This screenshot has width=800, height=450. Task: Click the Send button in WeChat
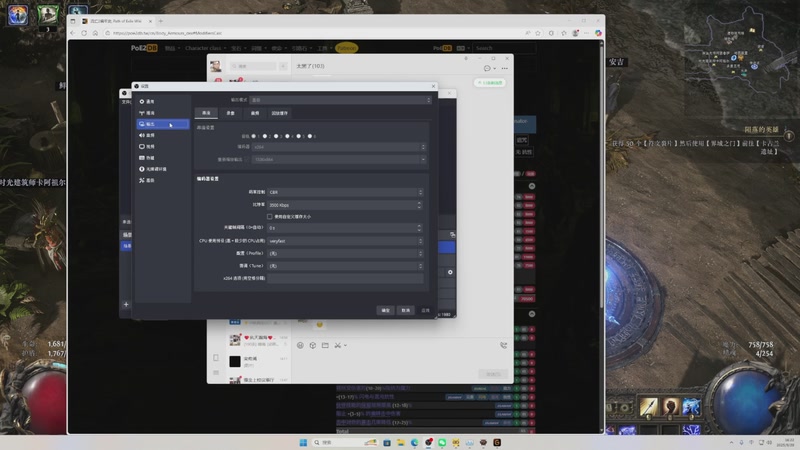coord(493,374)
